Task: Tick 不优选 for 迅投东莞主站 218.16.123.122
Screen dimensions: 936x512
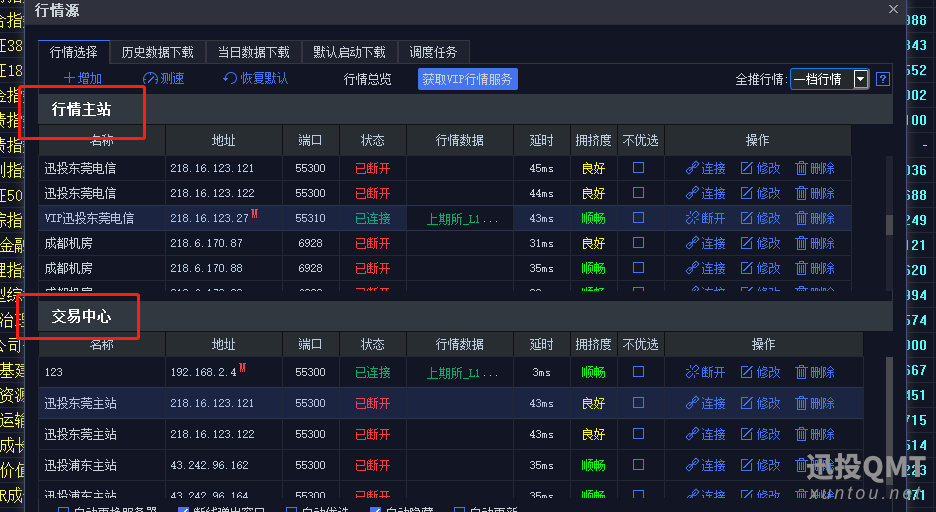Action: pos(638,434)
